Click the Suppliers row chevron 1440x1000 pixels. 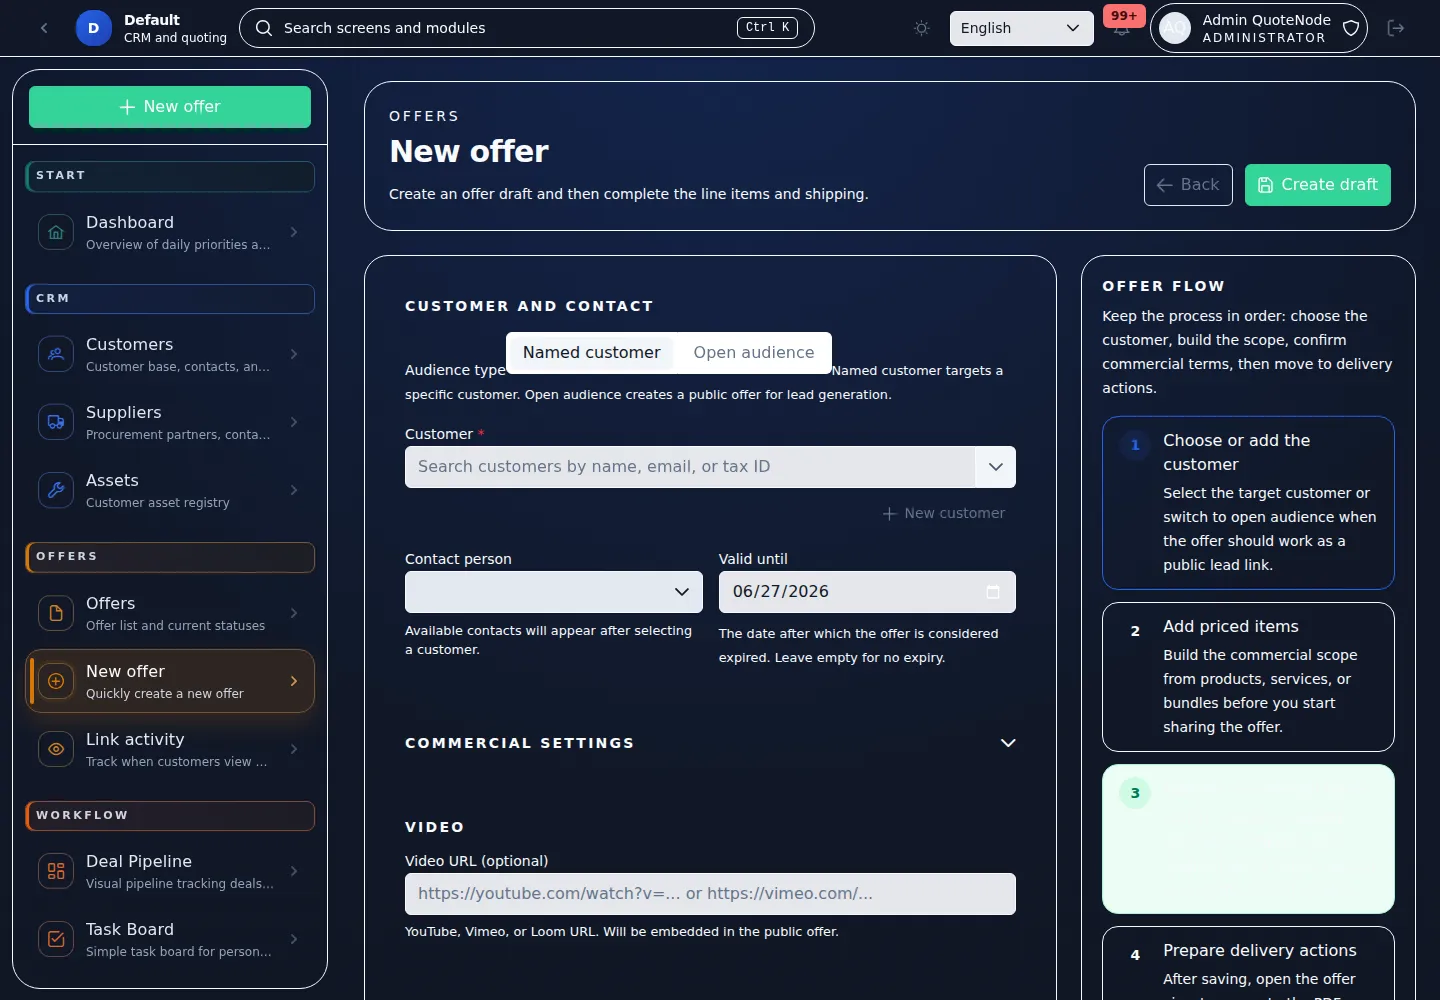pos(294,422)
